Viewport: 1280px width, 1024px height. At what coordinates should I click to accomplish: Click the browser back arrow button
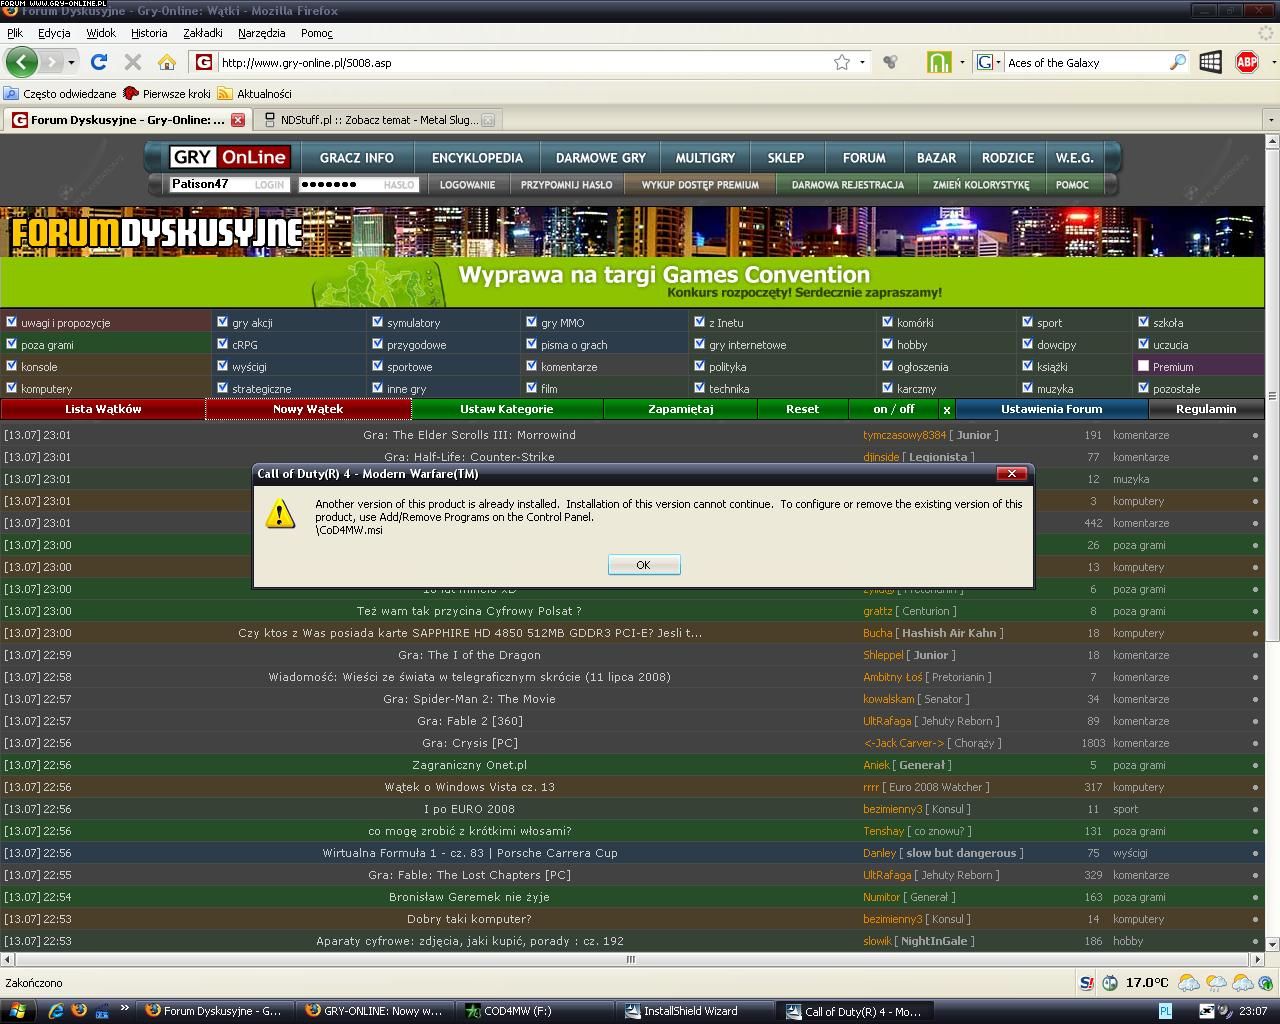22,62
